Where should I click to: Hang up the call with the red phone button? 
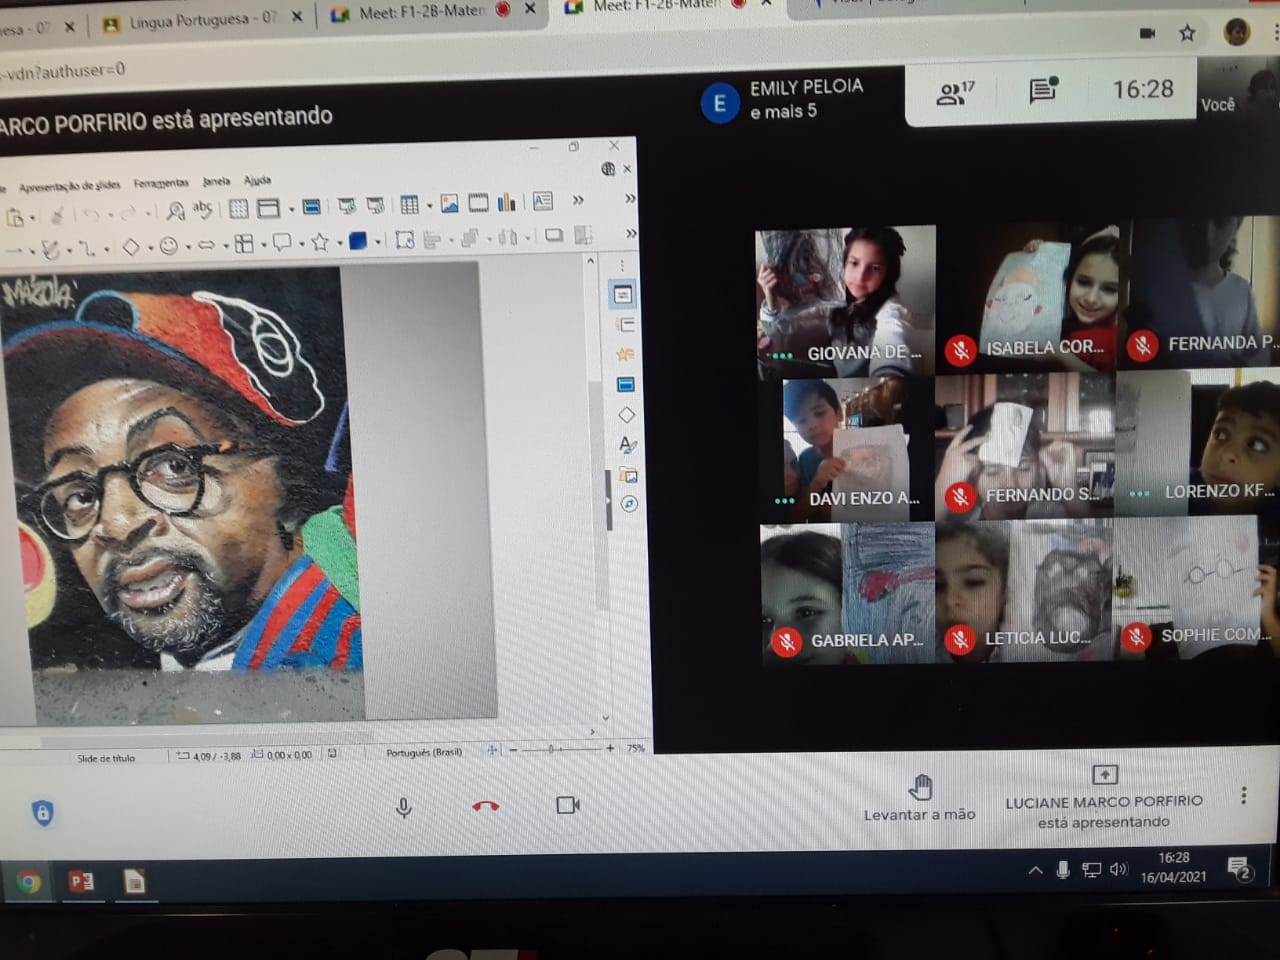(x=486, y=806)
